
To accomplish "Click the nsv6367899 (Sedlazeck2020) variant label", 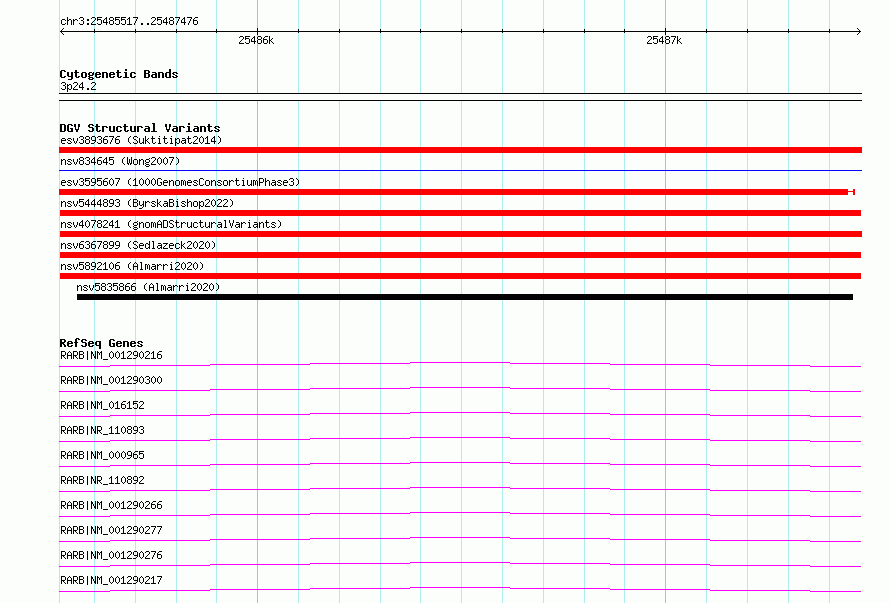I will coord(138,245).
